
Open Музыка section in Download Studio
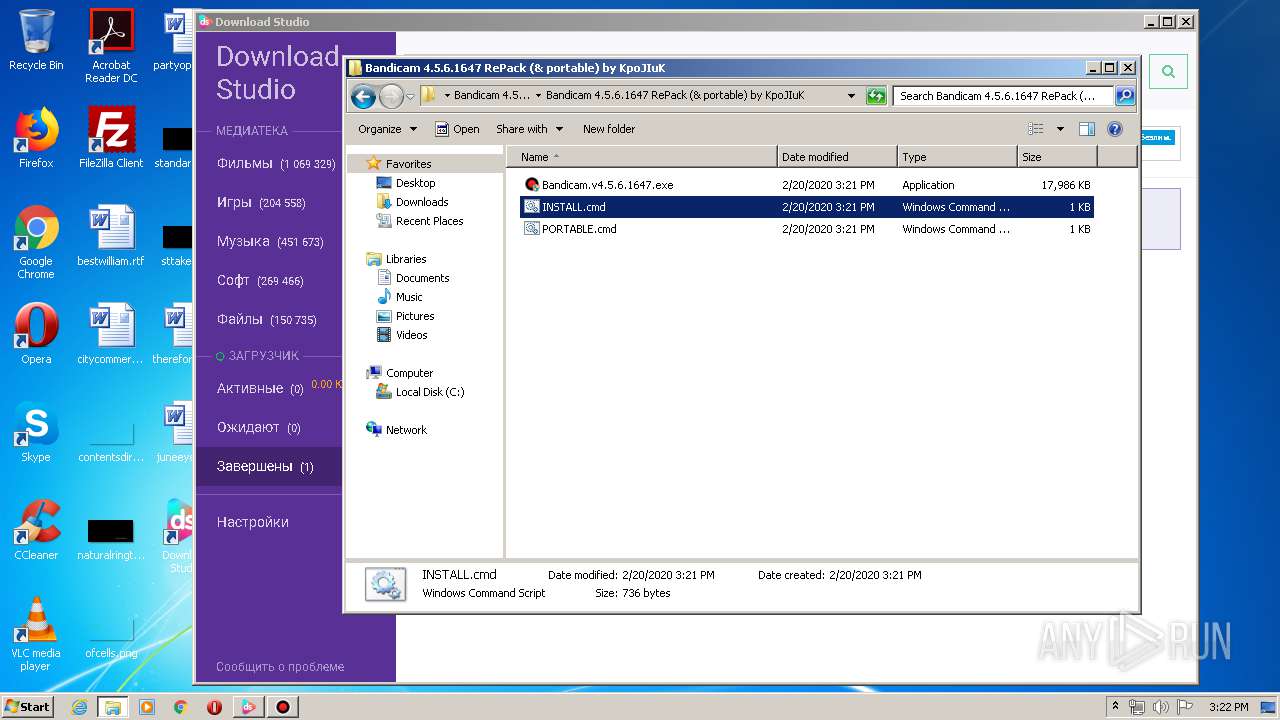[x=269, y=241]
